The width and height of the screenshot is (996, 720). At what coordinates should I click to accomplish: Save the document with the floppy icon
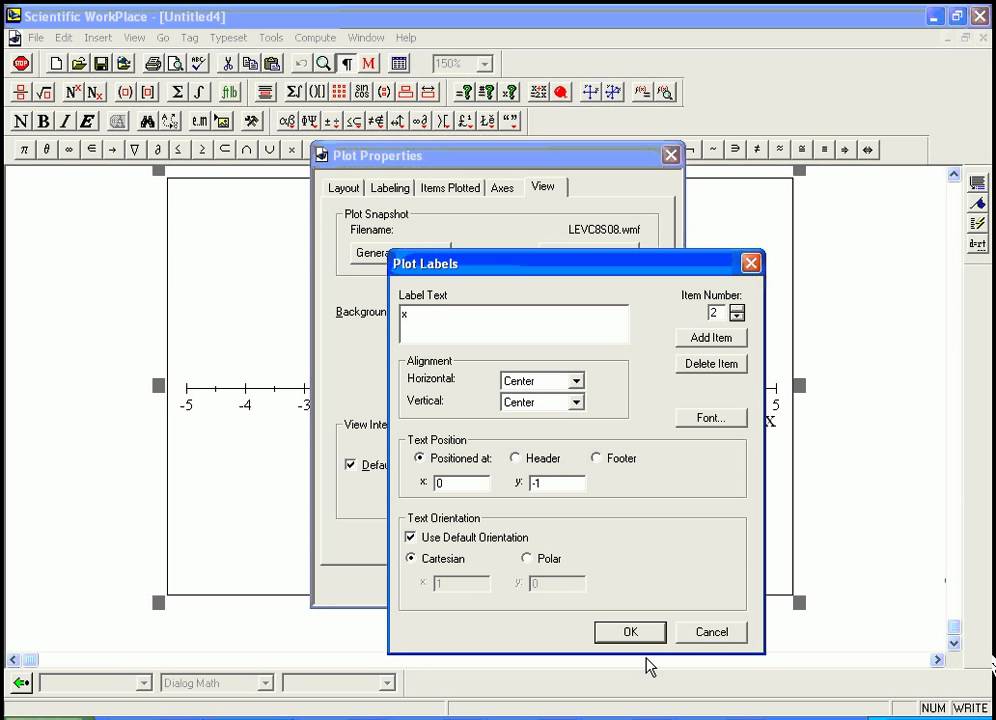[x=101, y=64]
